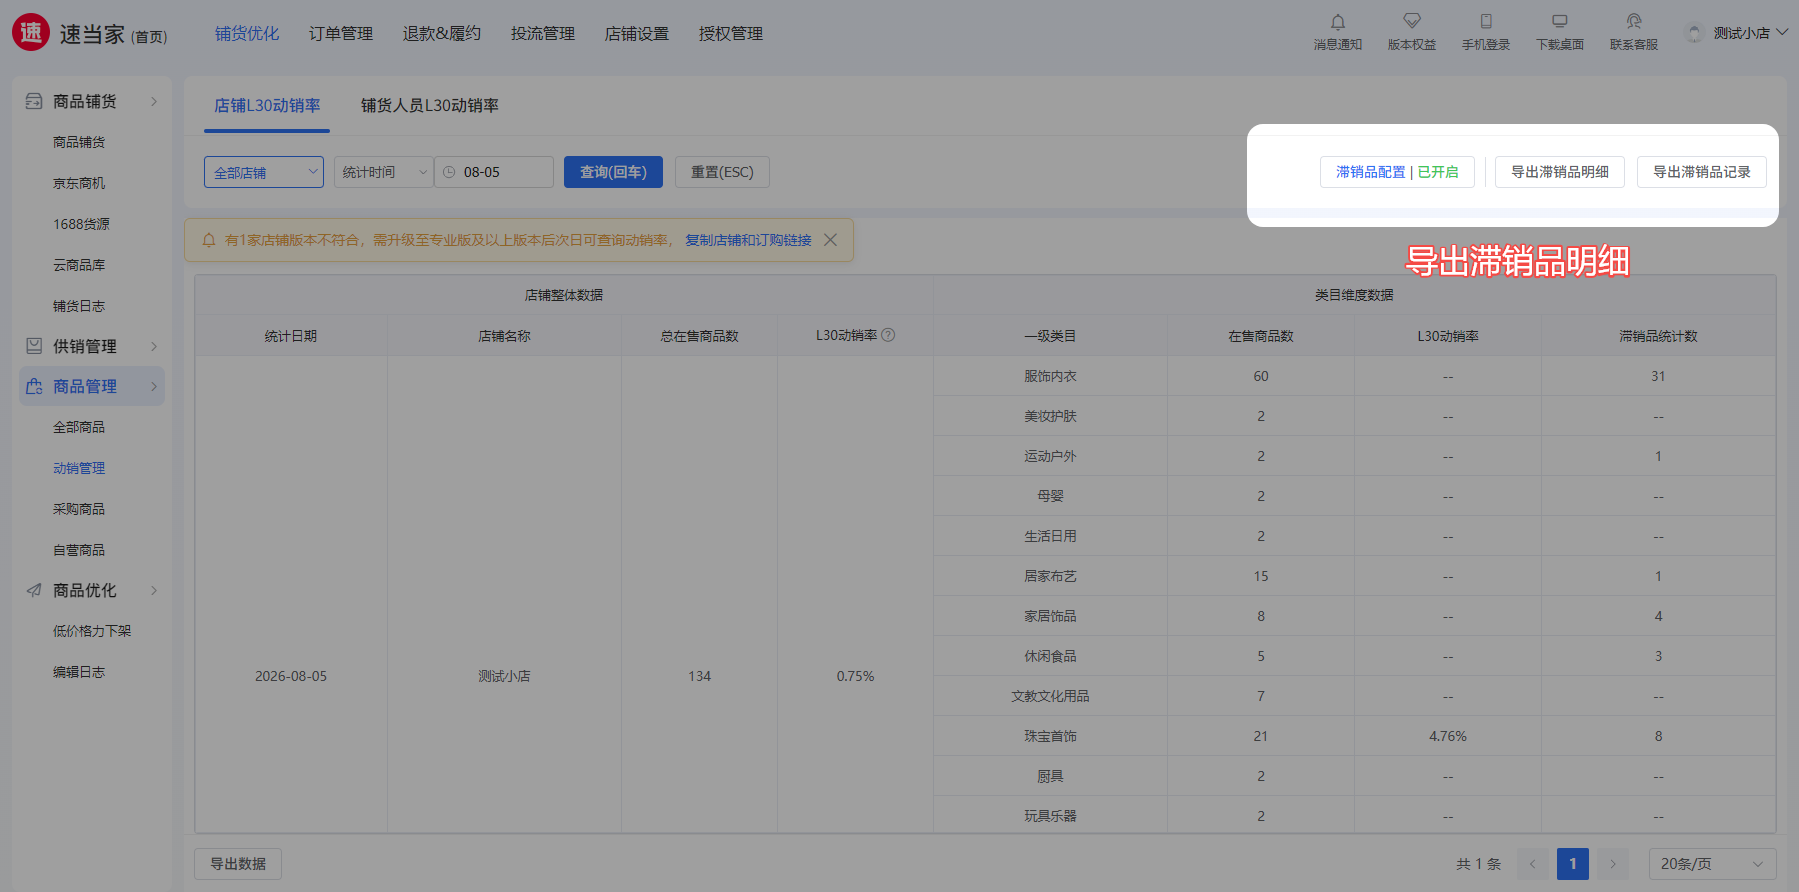Click the 商品优化 paper-plane icon

(x=34, y=590)
